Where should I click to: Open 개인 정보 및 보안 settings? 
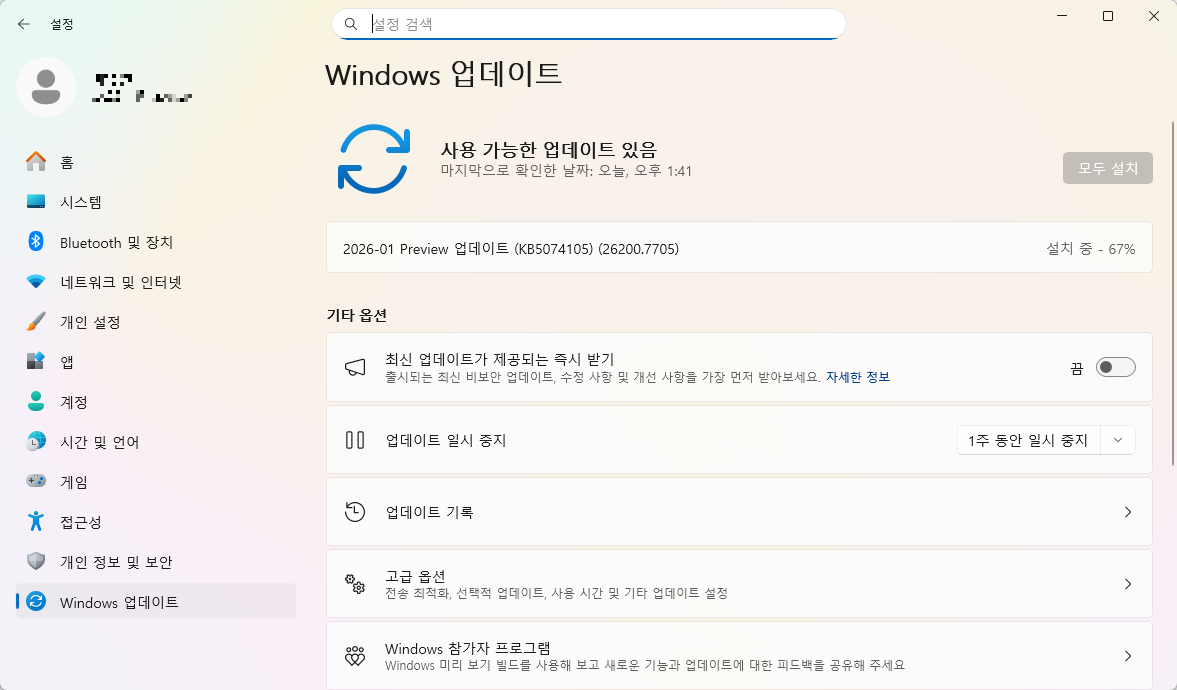[x=155, y=562]
